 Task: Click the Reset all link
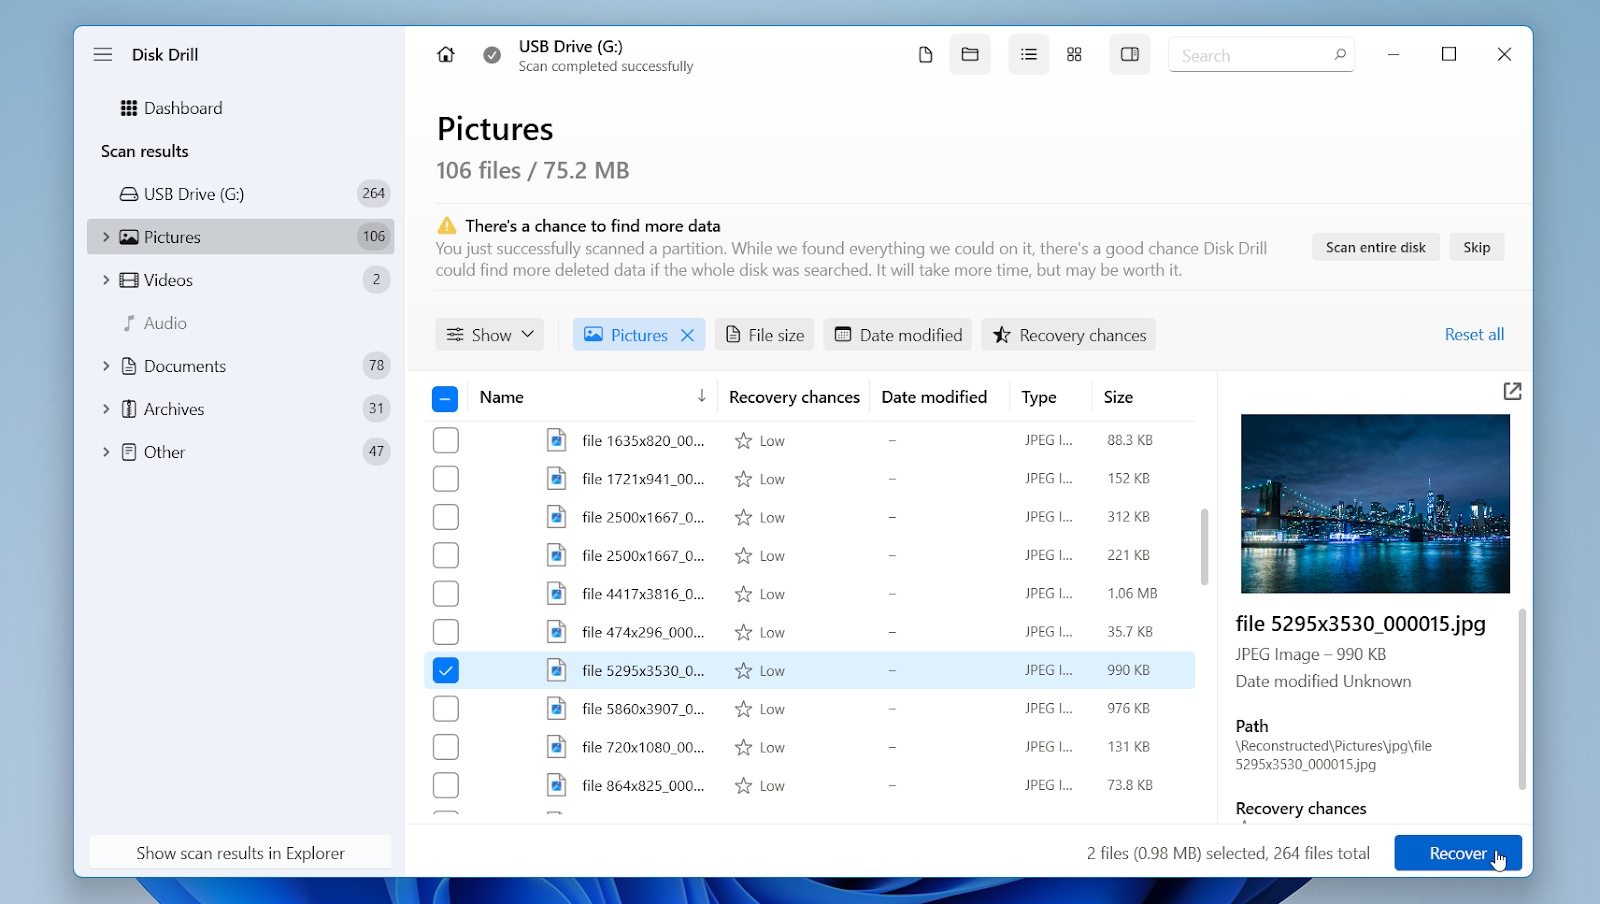(1474, 335)
